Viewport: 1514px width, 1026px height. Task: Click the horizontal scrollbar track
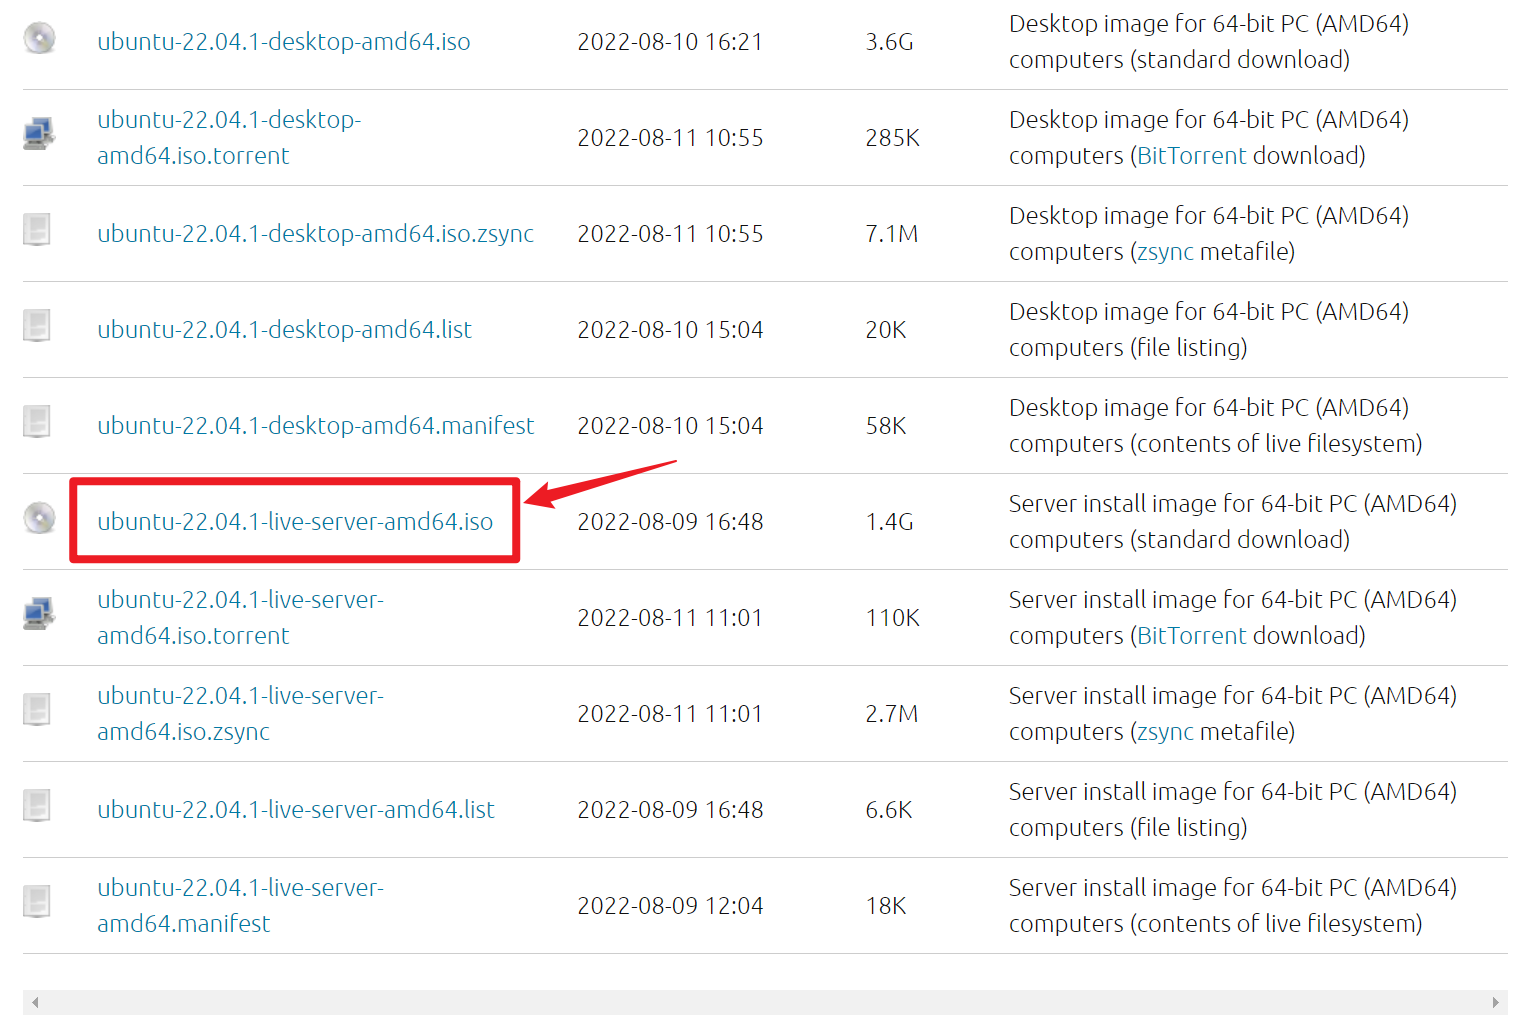[765, 1002]
